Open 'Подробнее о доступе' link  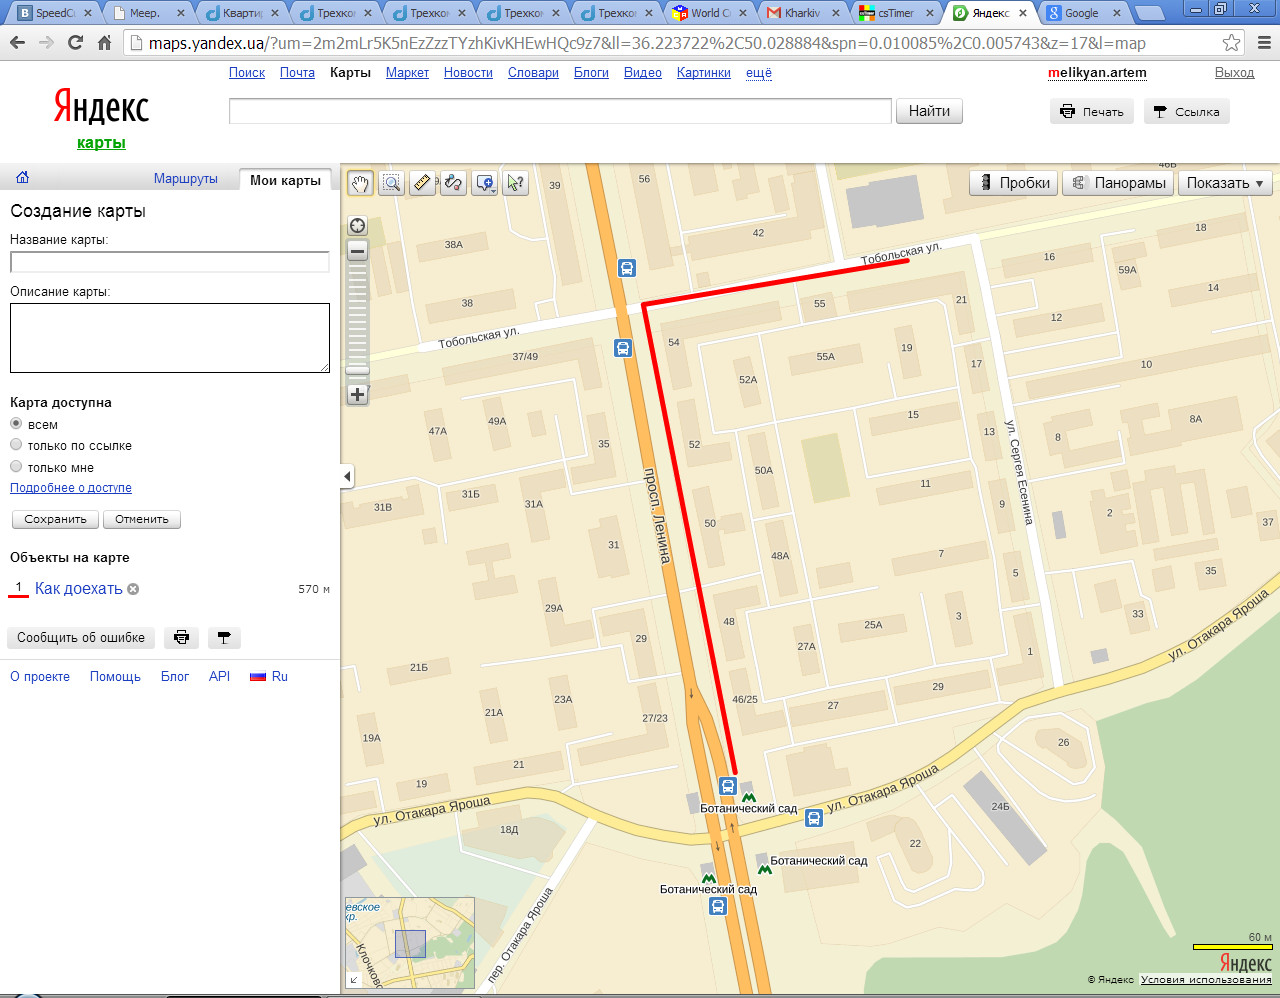(71, 488)
